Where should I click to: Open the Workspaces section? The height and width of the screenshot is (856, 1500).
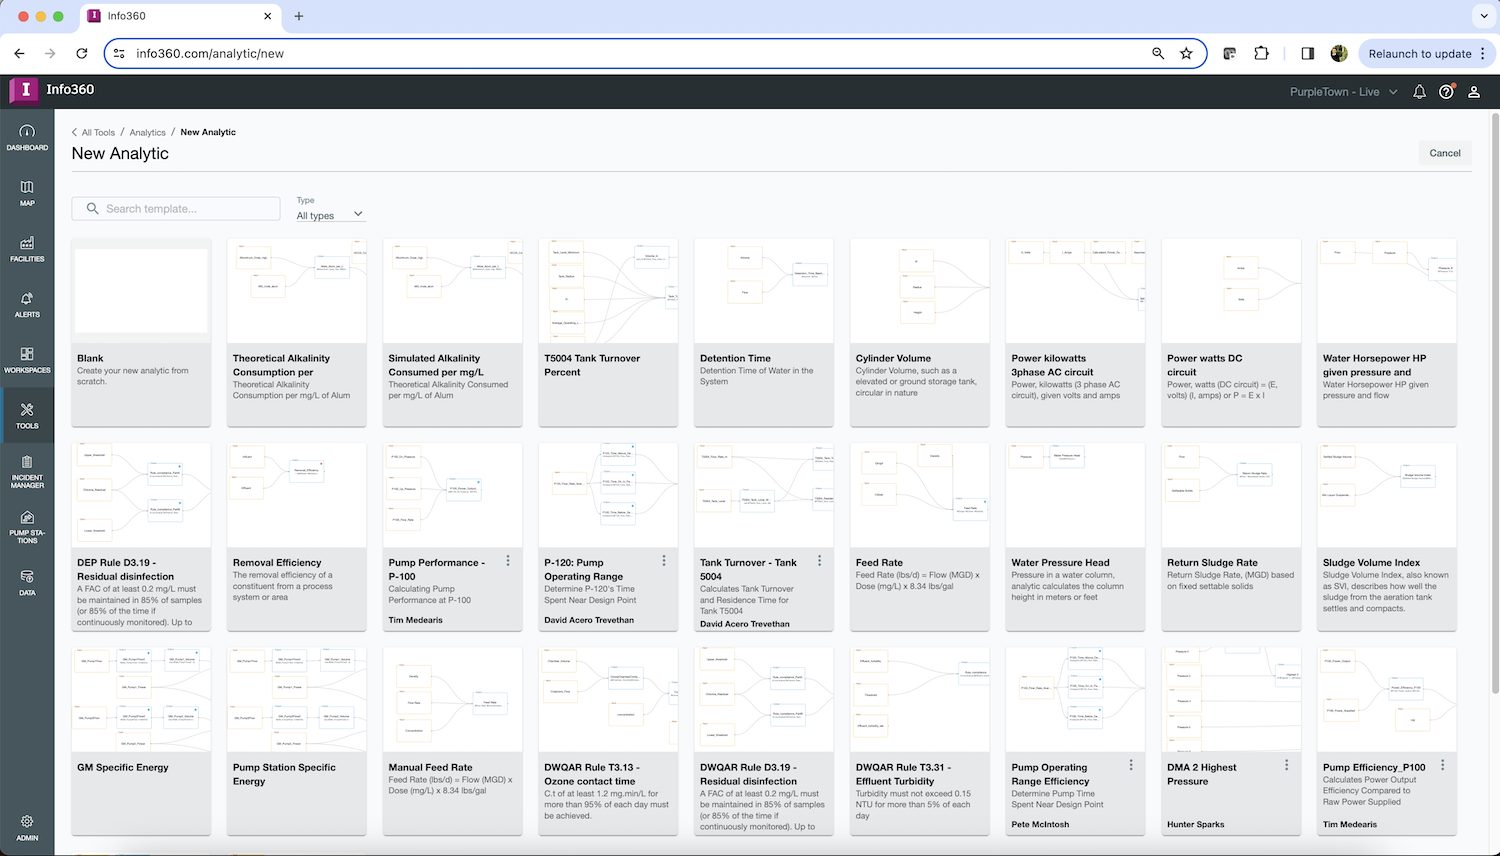tap(27, 362)
